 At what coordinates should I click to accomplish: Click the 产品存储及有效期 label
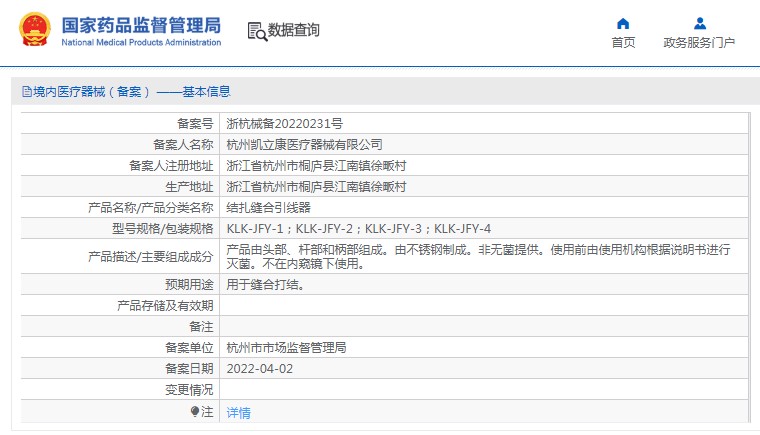pyautogui.click(x=165, y=306)
